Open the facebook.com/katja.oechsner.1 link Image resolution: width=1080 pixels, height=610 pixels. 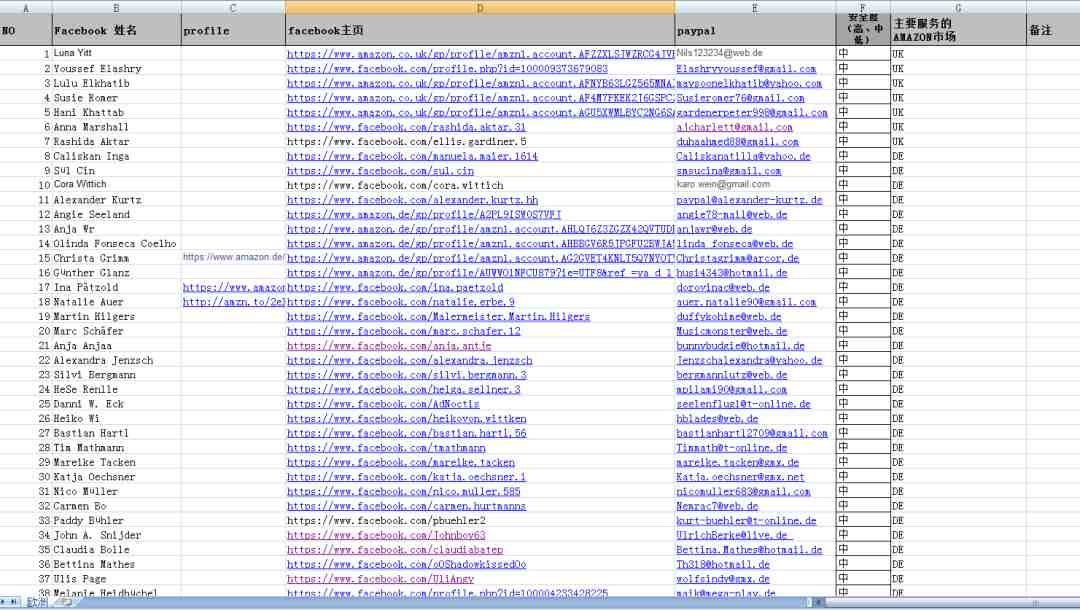pos(406,477)
